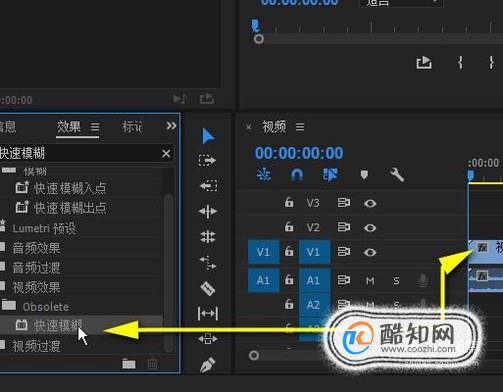The image size is (503, 392).
Task: Click the V1 source patching button
Action: pos(263,252)
